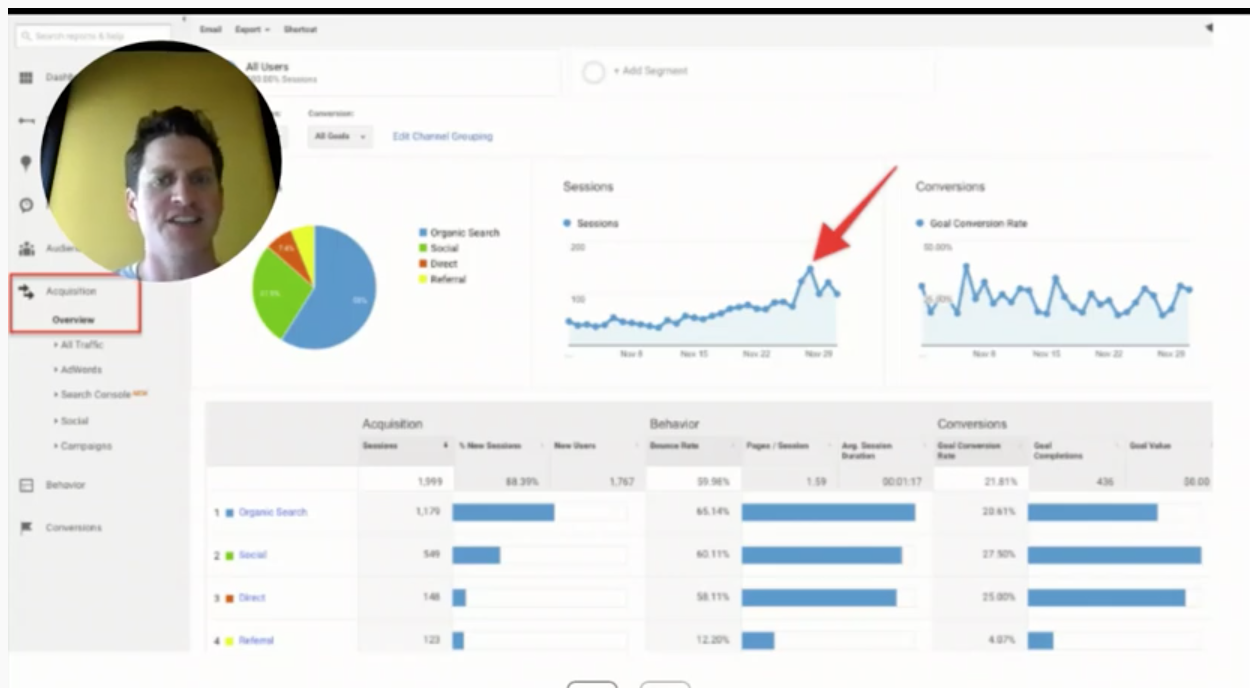Screen dimensions: 1250x688
Task: Open the Dashboards grid icon in sidebar
Action: pyautogui.click(x=27, y=77)
